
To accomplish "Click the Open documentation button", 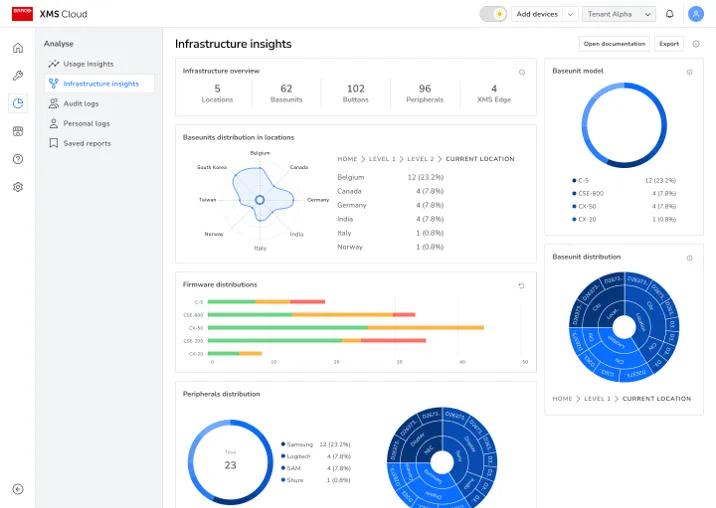I will (x=614, y=44).
